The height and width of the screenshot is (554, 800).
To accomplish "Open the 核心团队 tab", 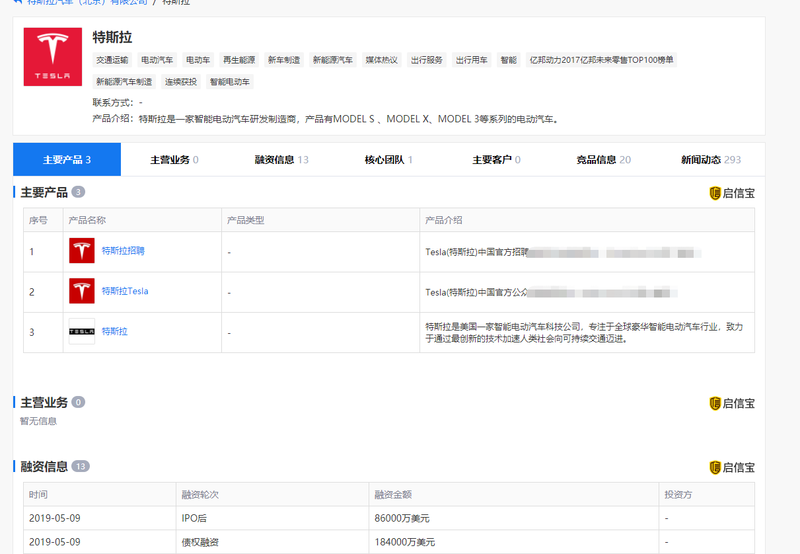I will (x=389, y=160).
